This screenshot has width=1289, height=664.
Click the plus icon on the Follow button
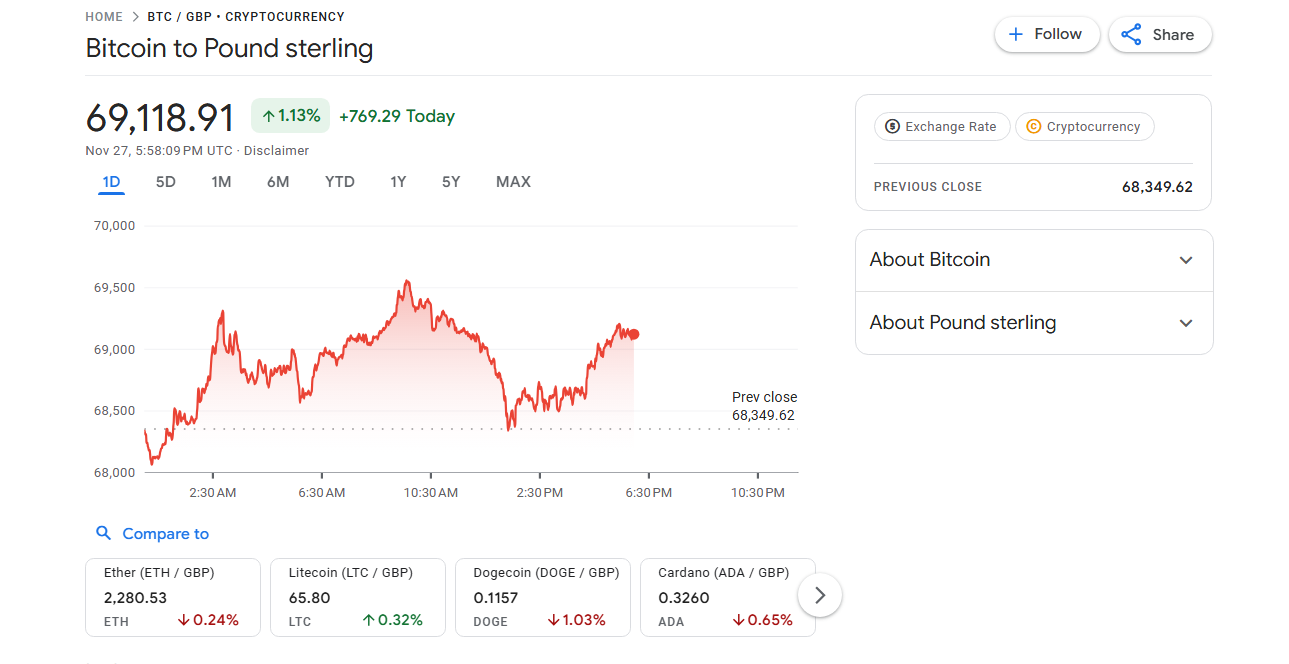click(x=1014, y=34)
